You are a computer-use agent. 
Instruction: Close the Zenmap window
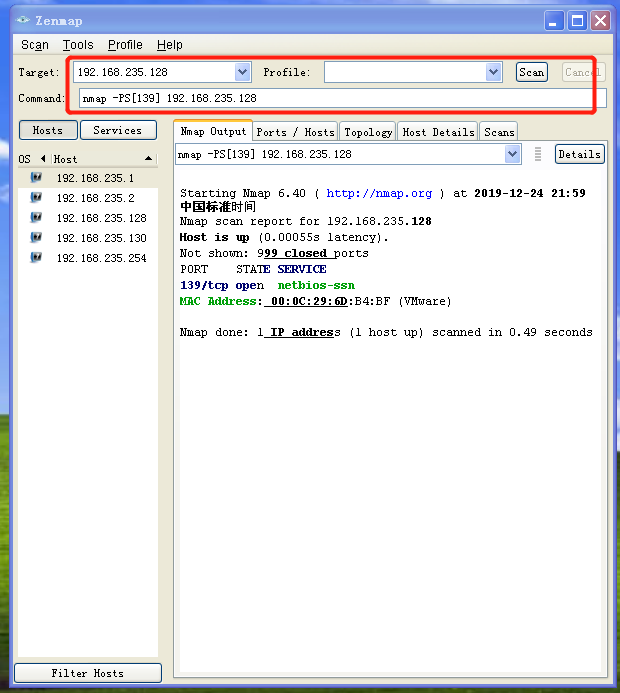point(601,20)
